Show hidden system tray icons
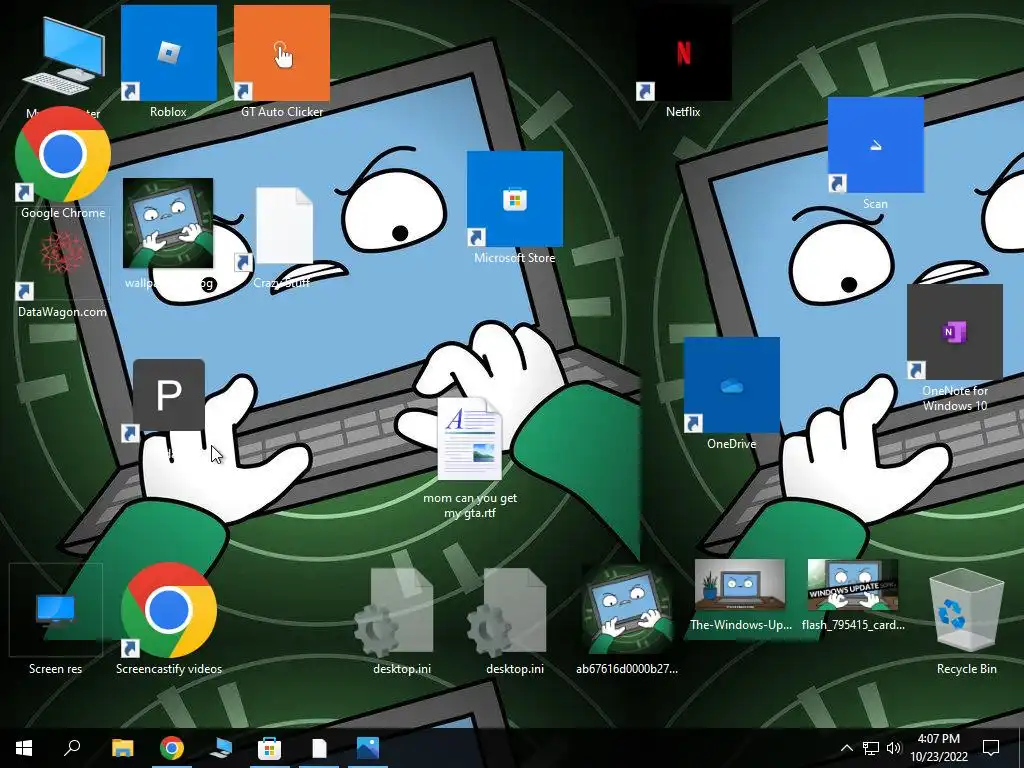The image size is (1024, 768). [846, 748]
